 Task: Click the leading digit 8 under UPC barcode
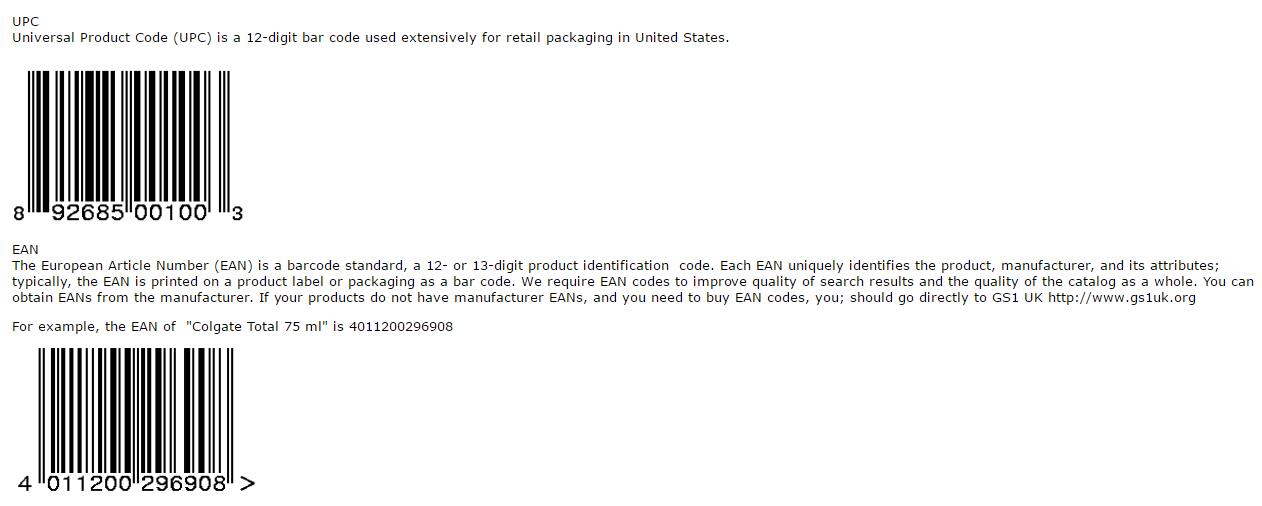click(19, 213)
